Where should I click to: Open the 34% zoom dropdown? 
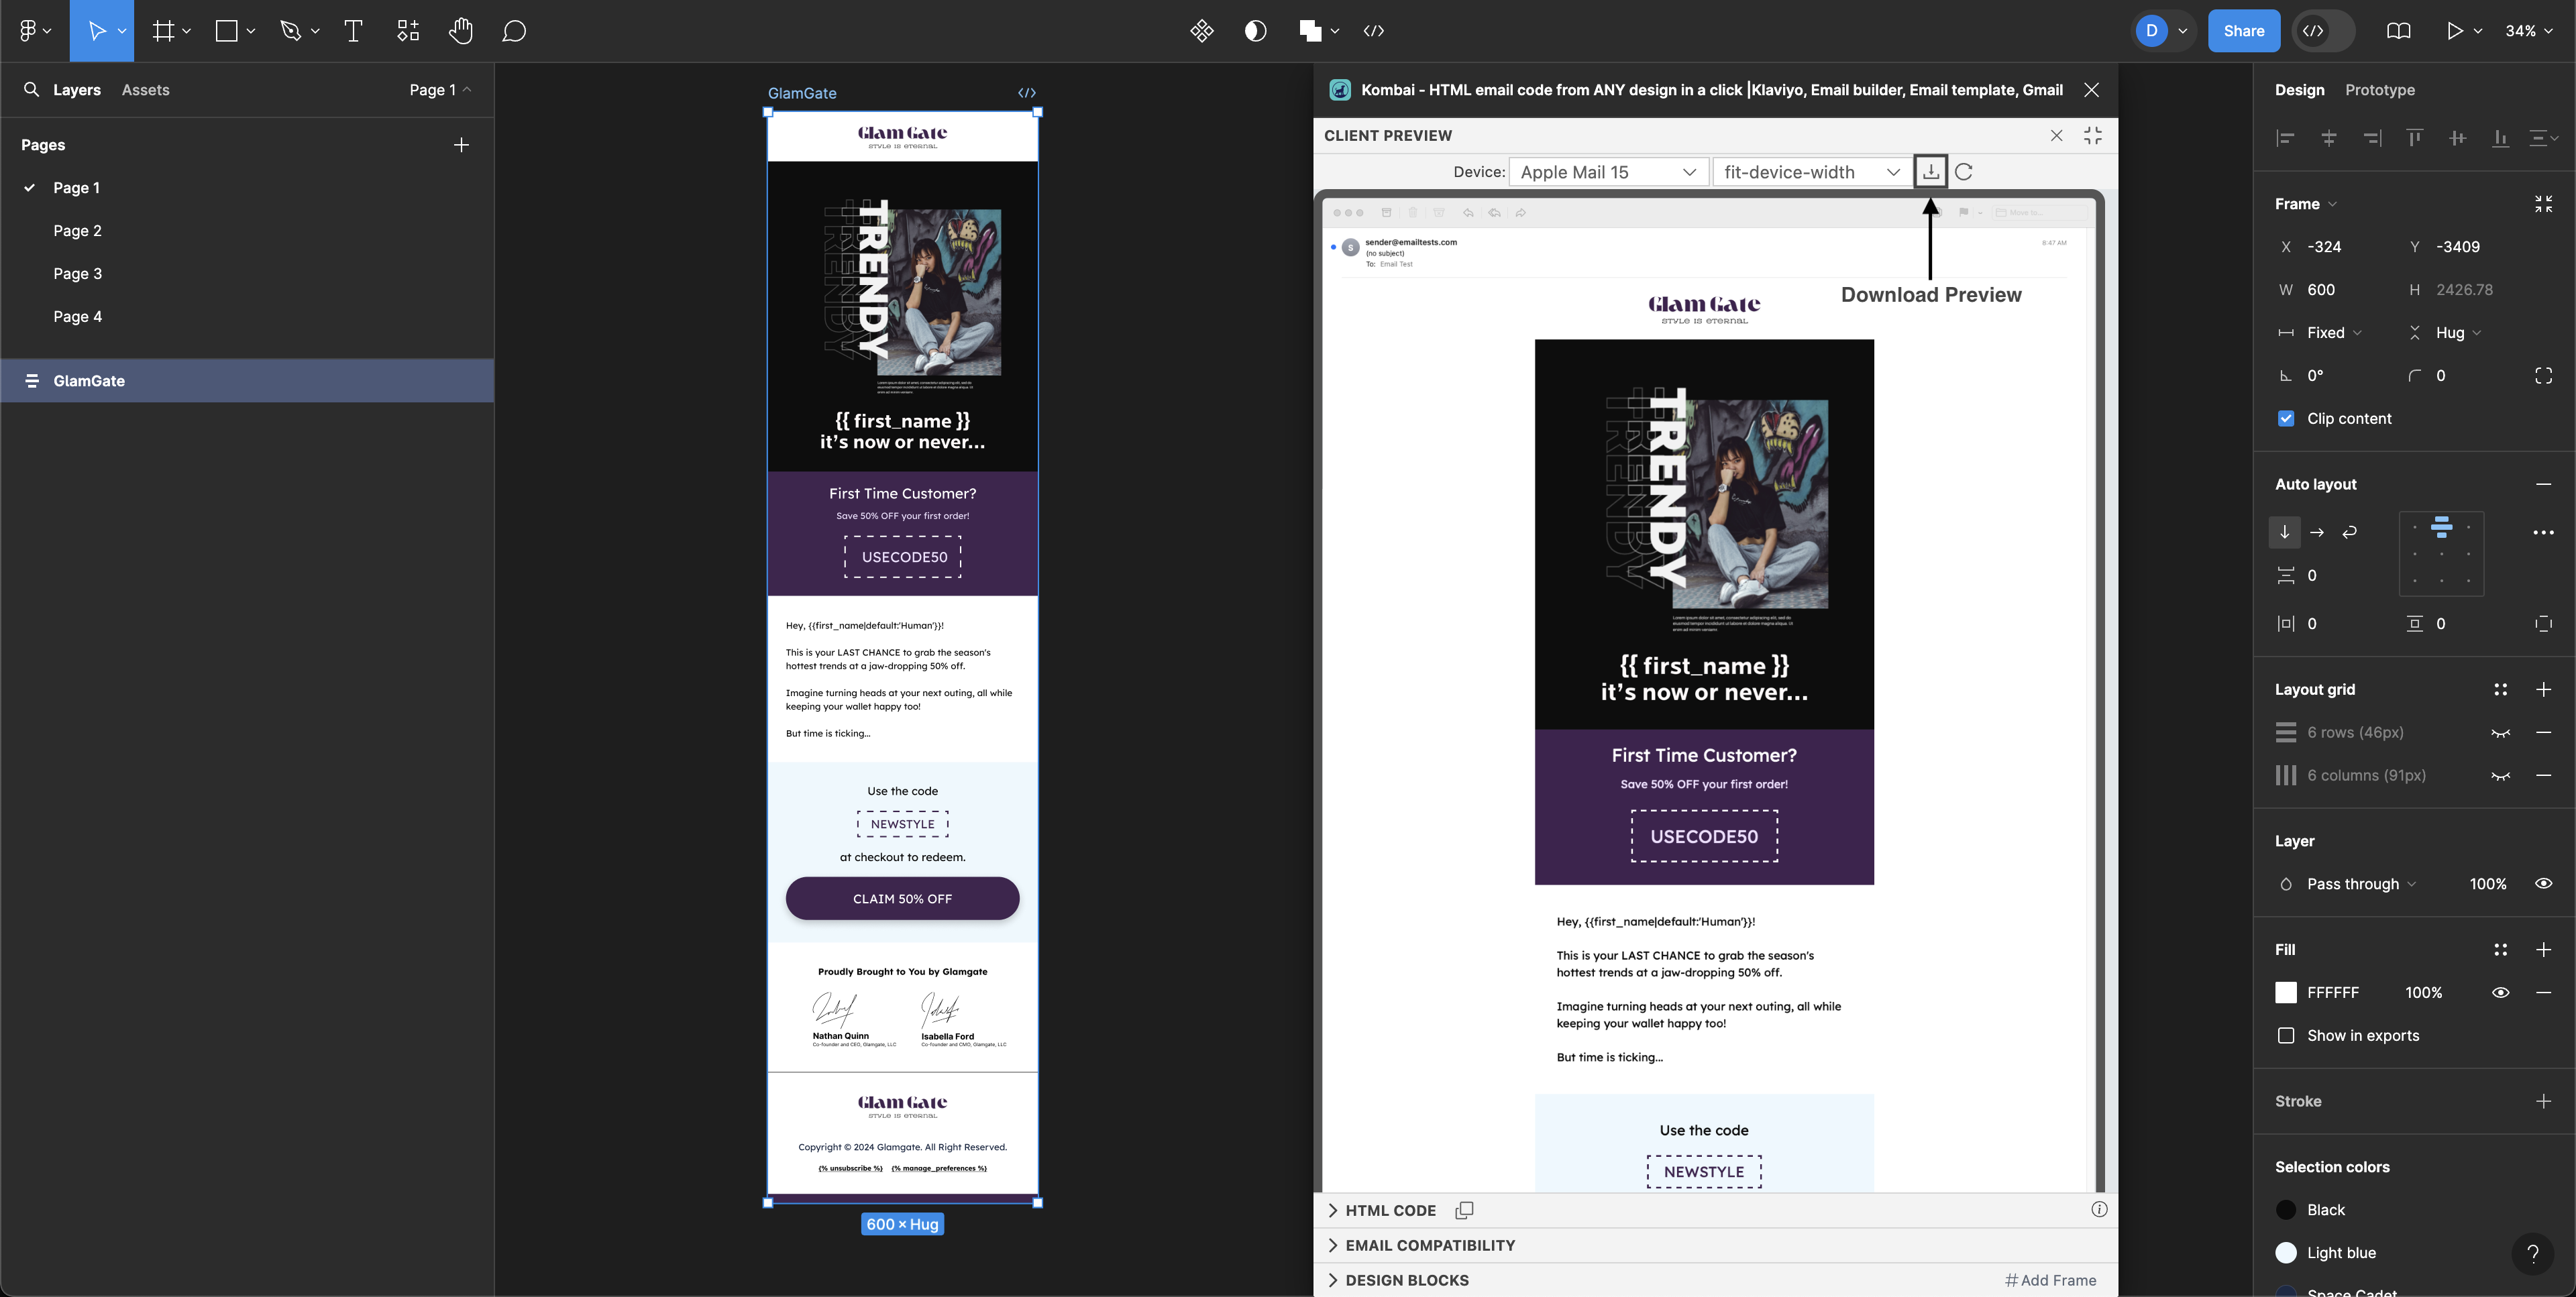click(2528, 31)
